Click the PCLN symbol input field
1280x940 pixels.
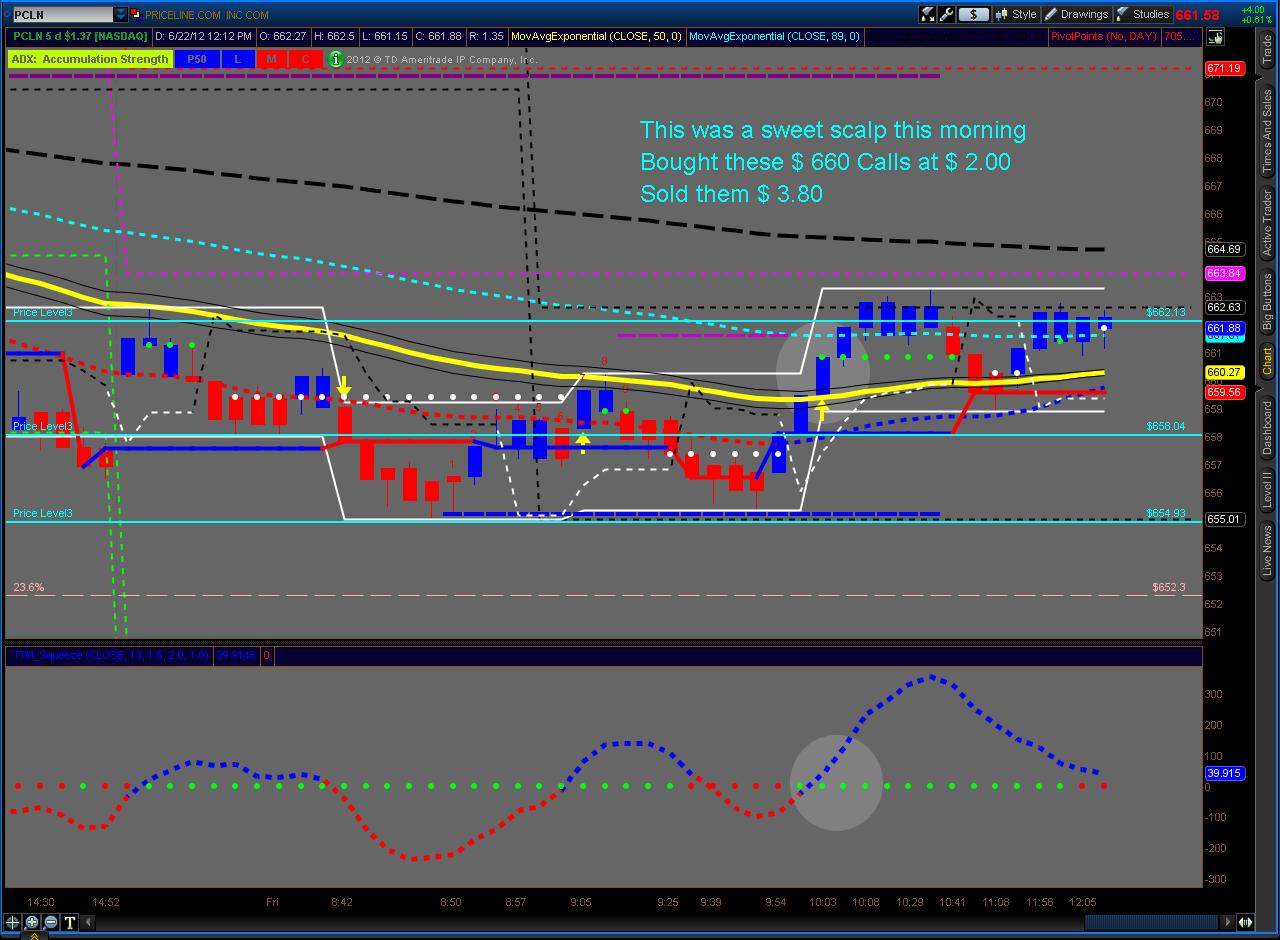(63, 14)
